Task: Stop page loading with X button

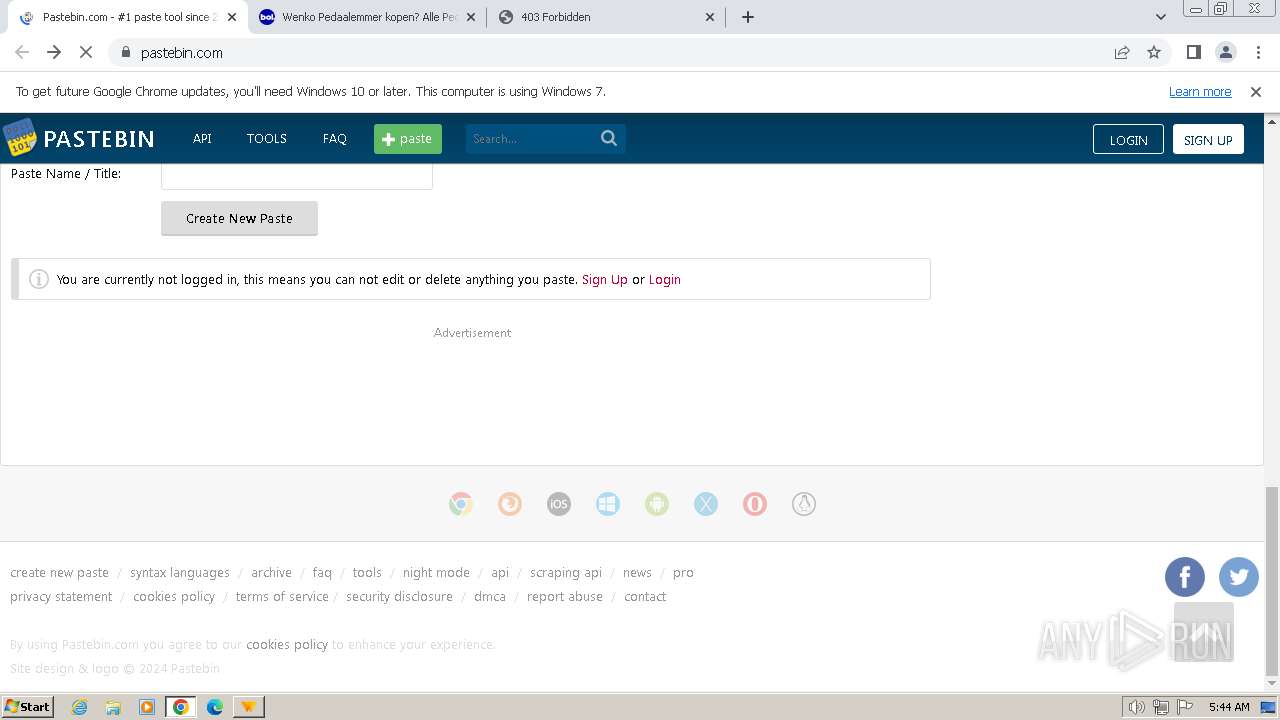Action: 86,52
